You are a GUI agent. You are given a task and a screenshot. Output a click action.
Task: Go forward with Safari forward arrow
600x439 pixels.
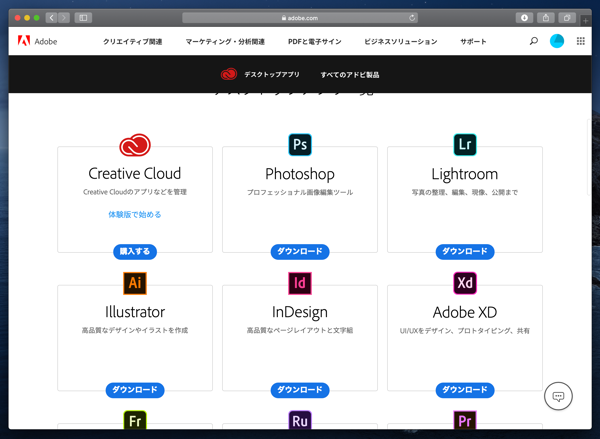coord(64,18)
